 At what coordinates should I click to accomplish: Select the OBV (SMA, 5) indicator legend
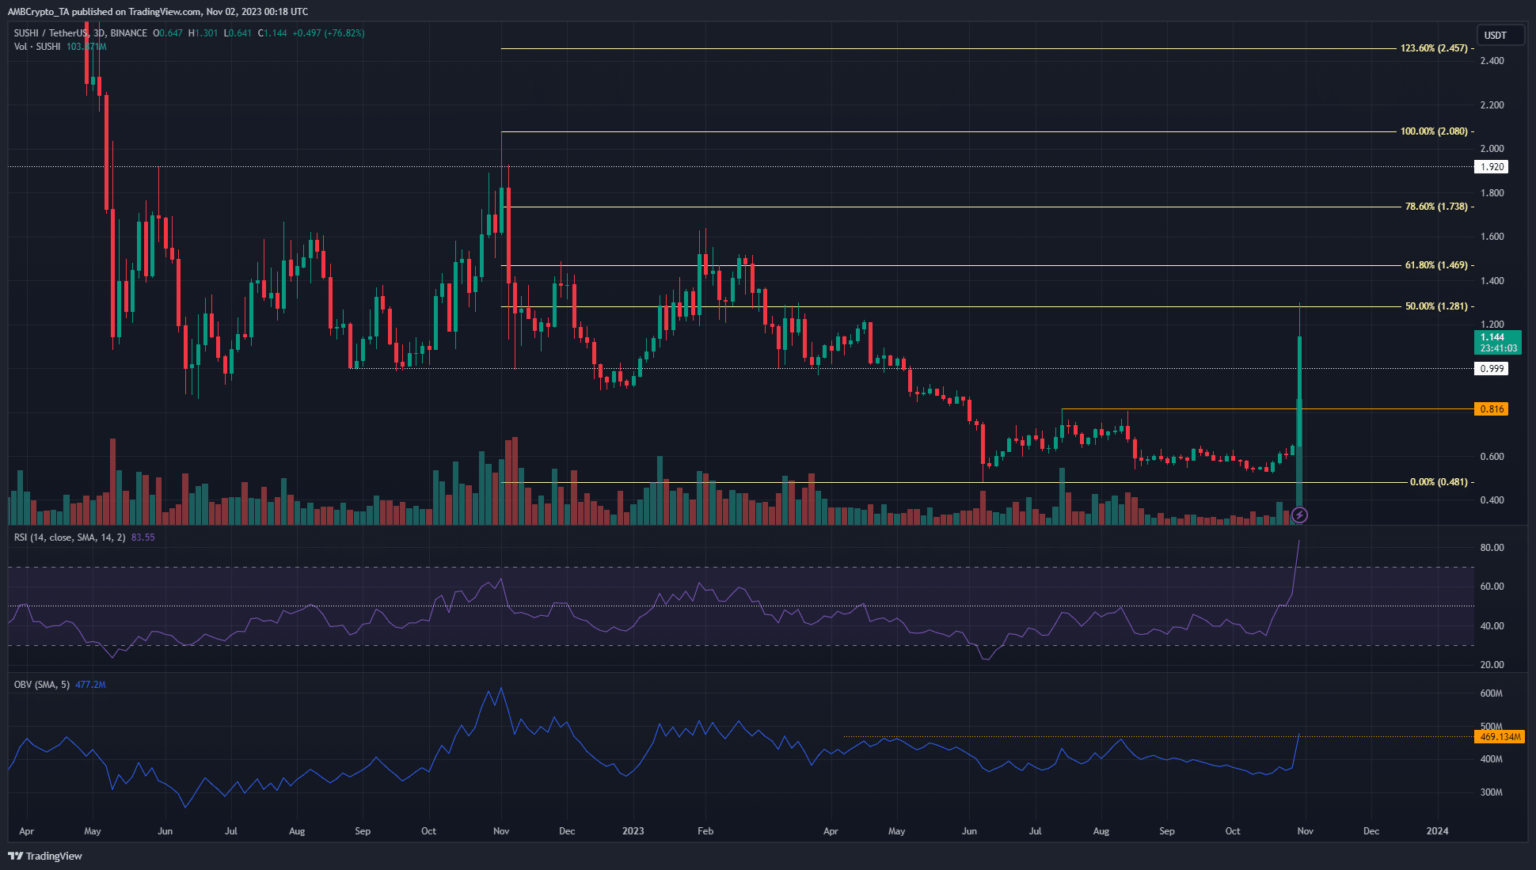click(x=42, y=685)
